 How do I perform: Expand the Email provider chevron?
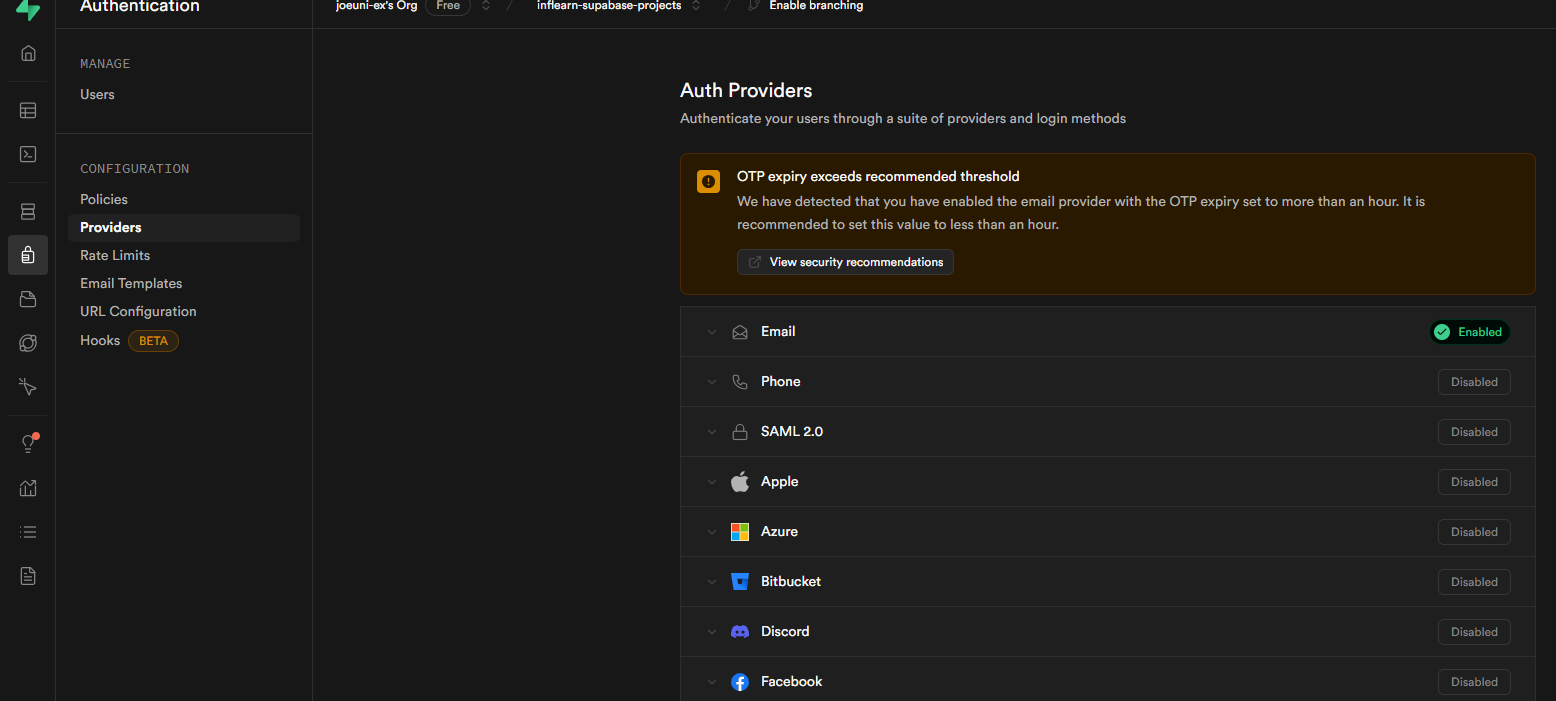pyautogui.click(x=712, y=332)
